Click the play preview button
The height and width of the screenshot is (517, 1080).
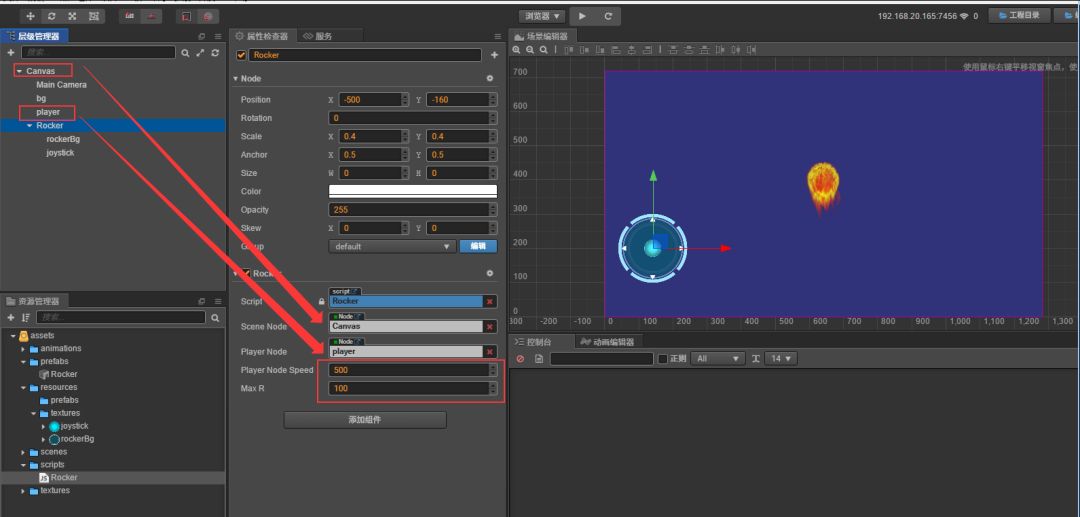point(582,16)
